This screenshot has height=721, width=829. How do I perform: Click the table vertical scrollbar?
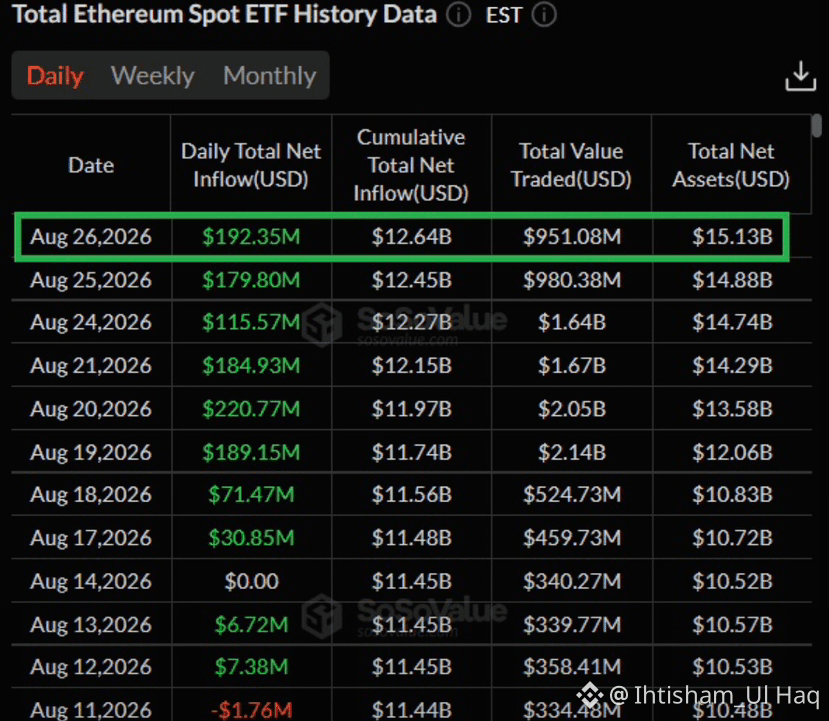(x=817, y=126)
